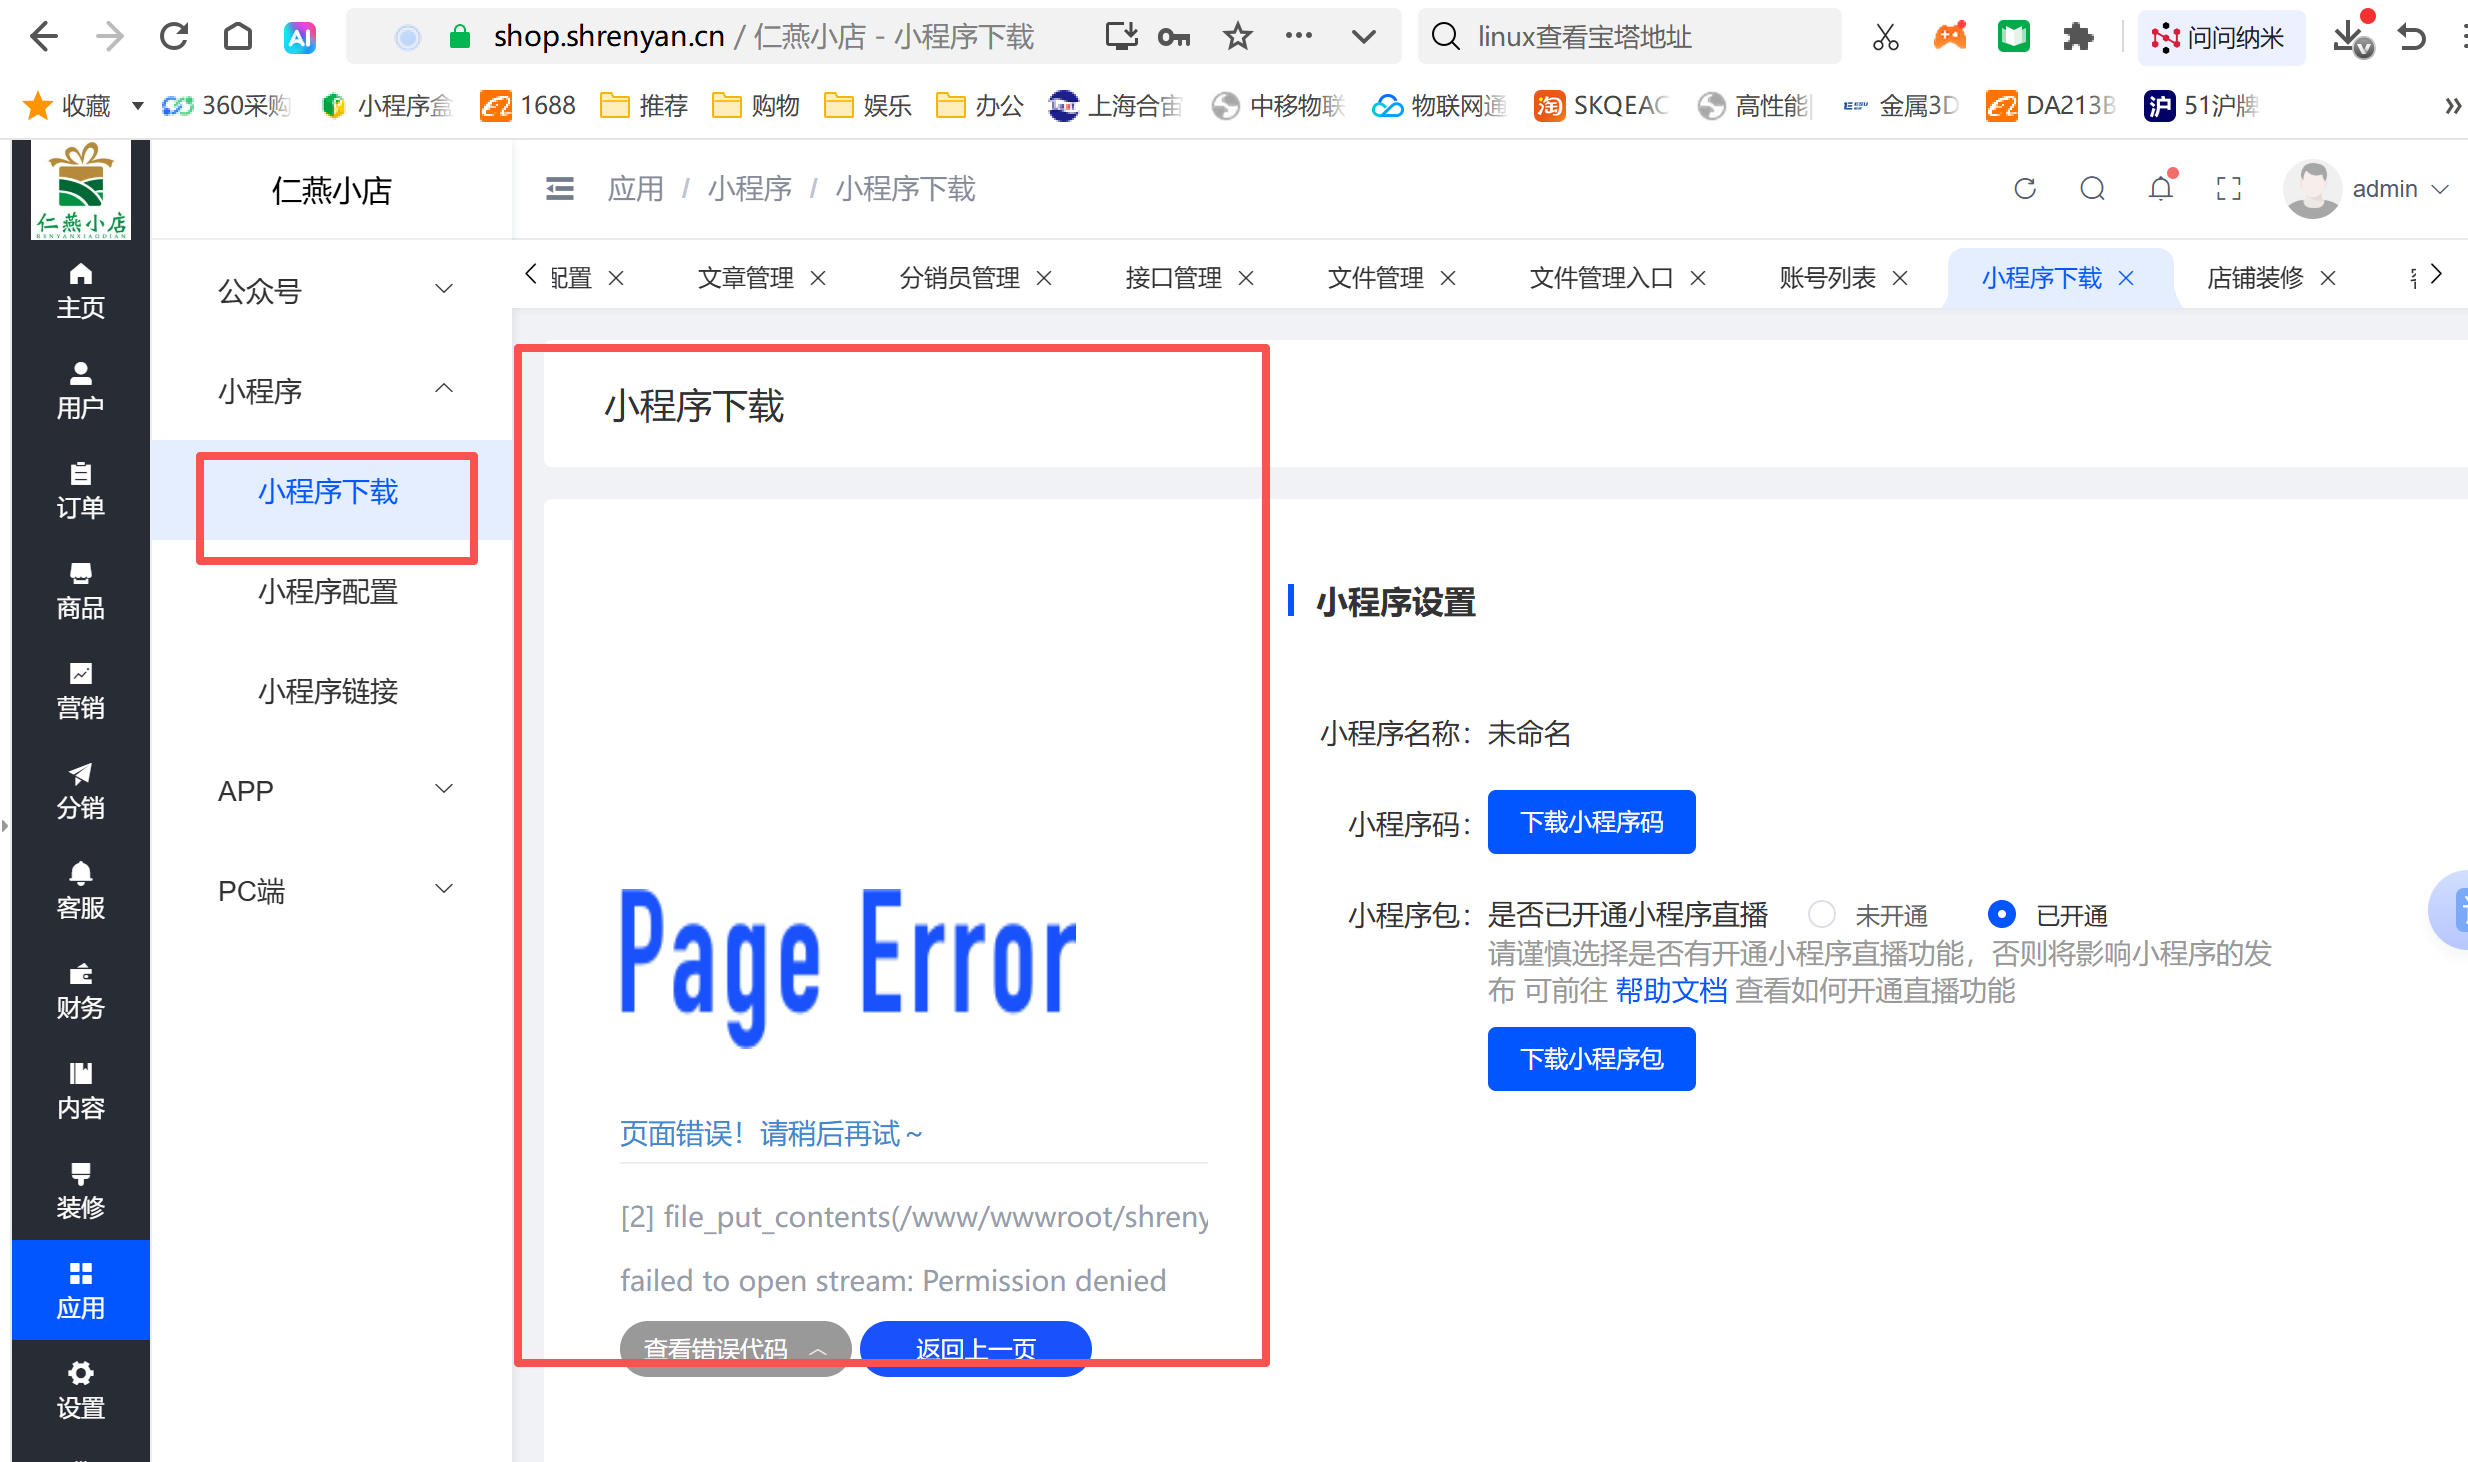Collapse sidebar with the hamburger menu icon
The width and height of the screenshot is (2468, 1462).
(560, 189)
